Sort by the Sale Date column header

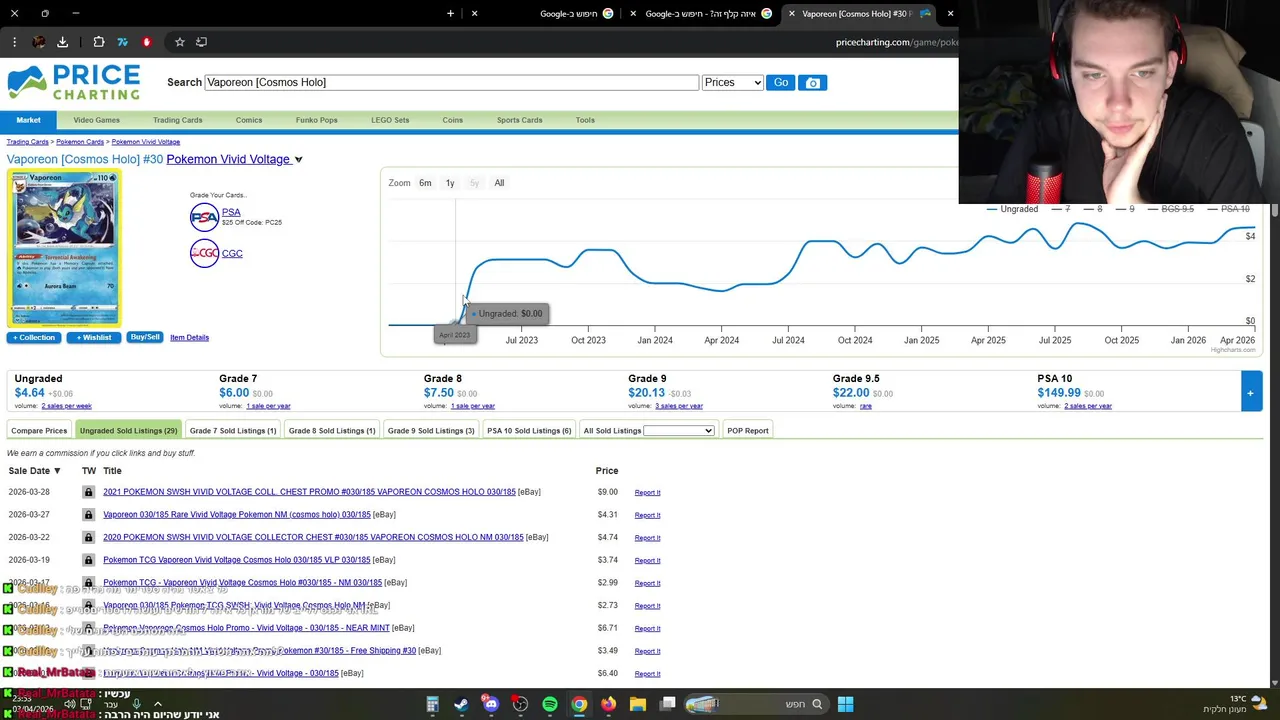click(x=34, y=471)
